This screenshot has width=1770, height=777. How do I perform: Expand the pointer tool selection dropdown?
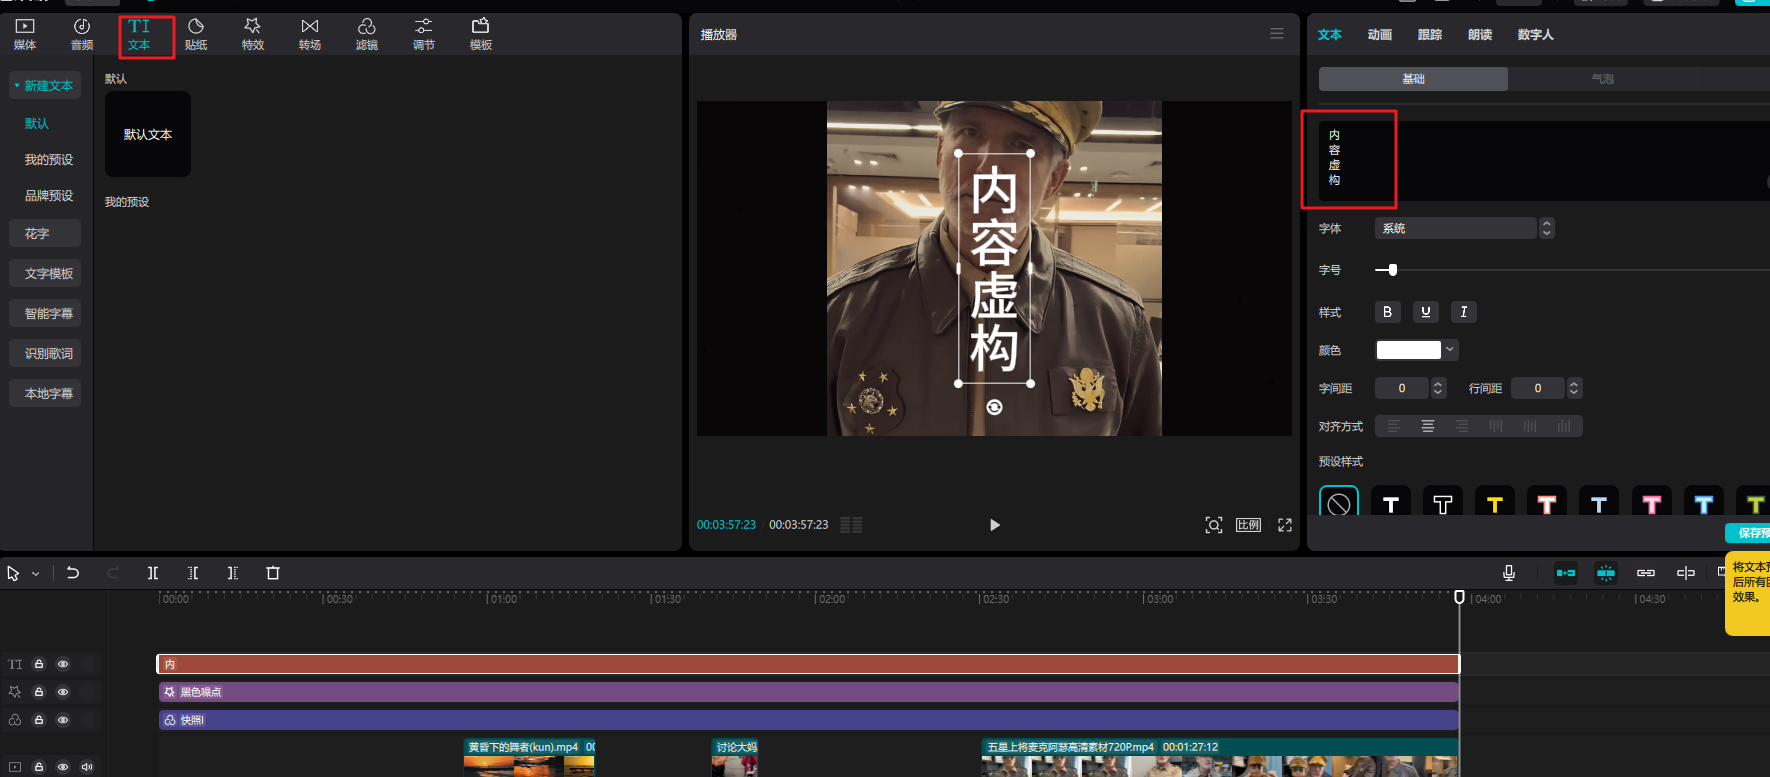click(36, 574)
